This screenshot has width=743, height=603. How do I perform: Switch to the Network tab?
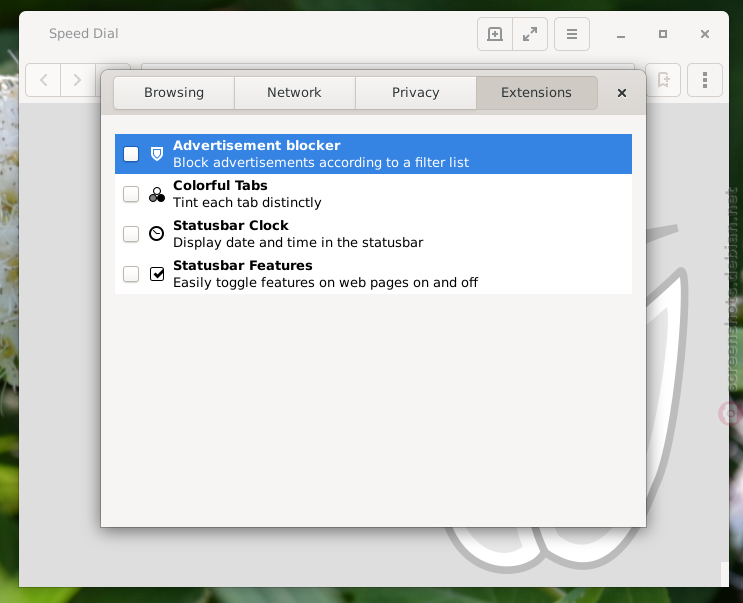(x=295, y=93)
